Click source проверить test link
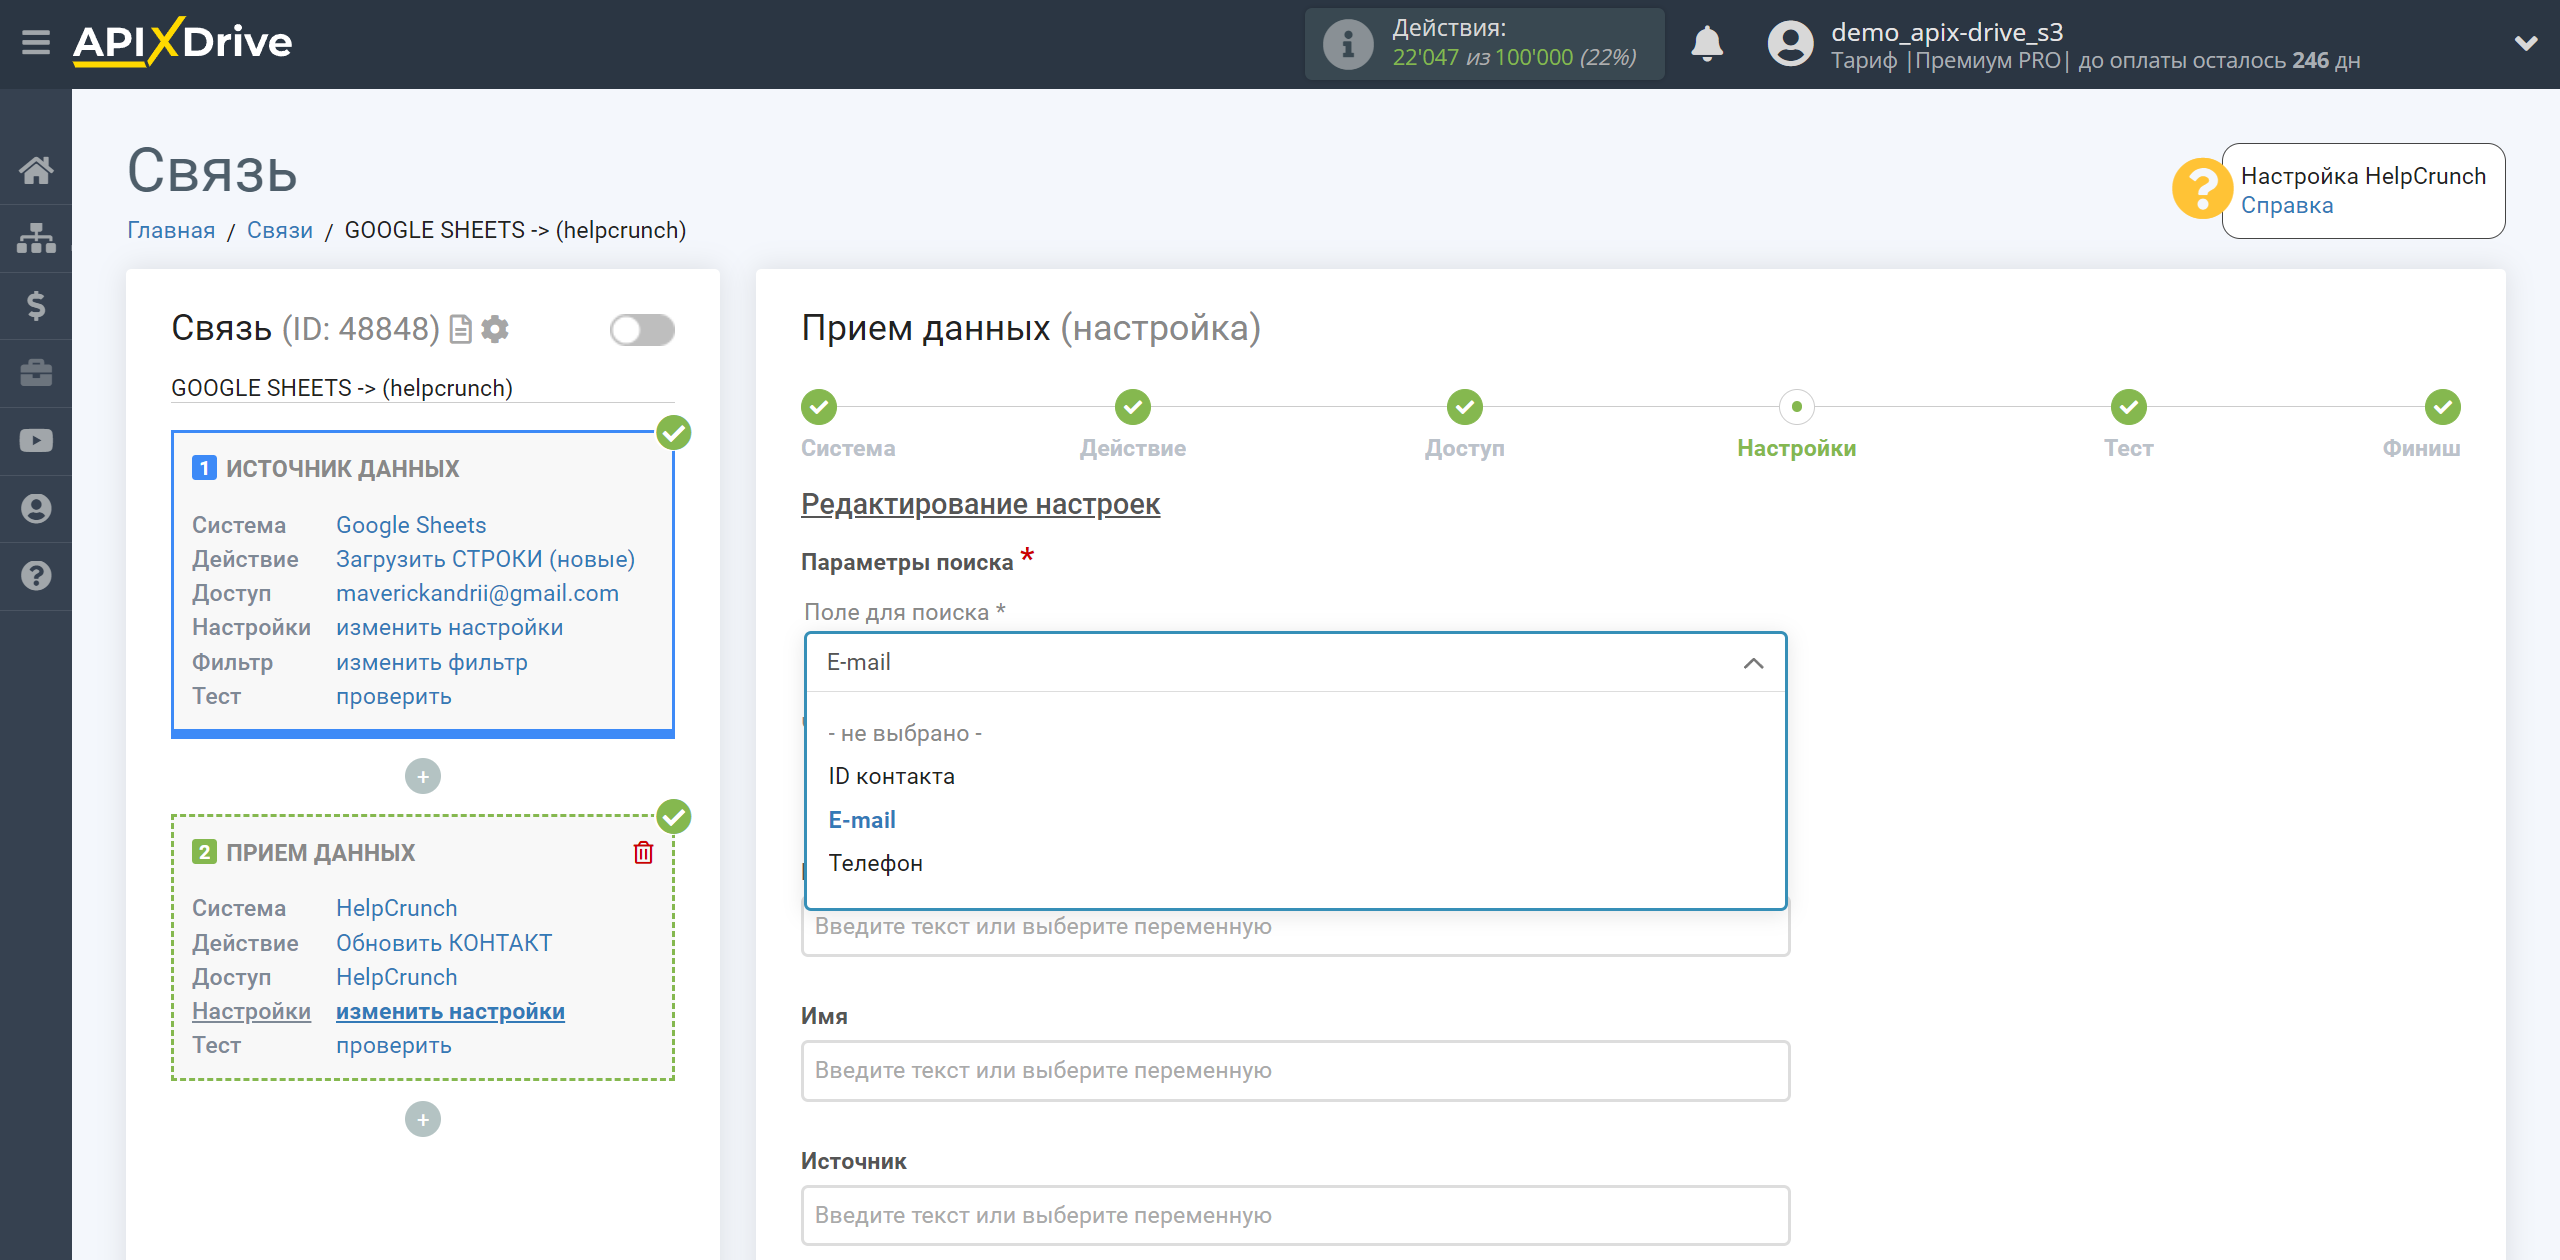The height and width of the screenshot is (1260, 2560). coord(393,696)
